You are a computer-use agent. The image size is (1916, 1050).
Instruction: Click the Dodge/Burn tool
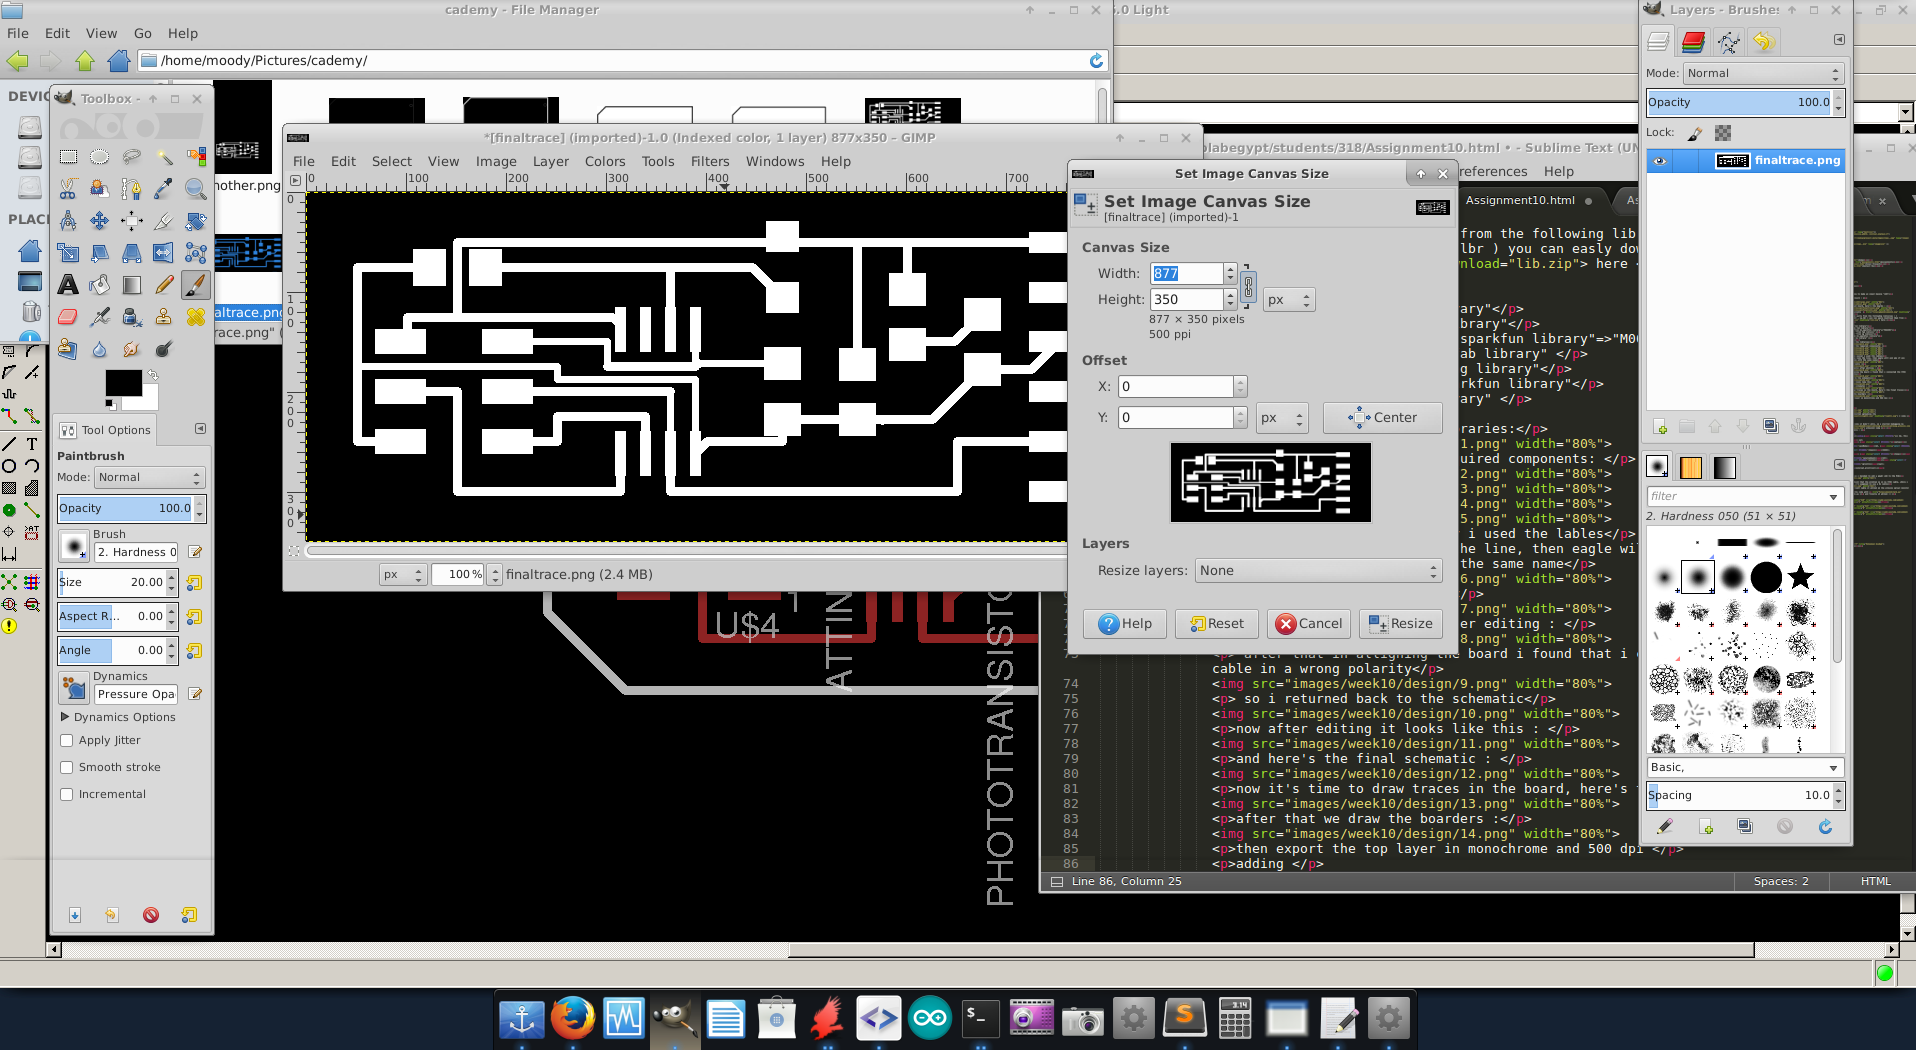tap(164, 349)
